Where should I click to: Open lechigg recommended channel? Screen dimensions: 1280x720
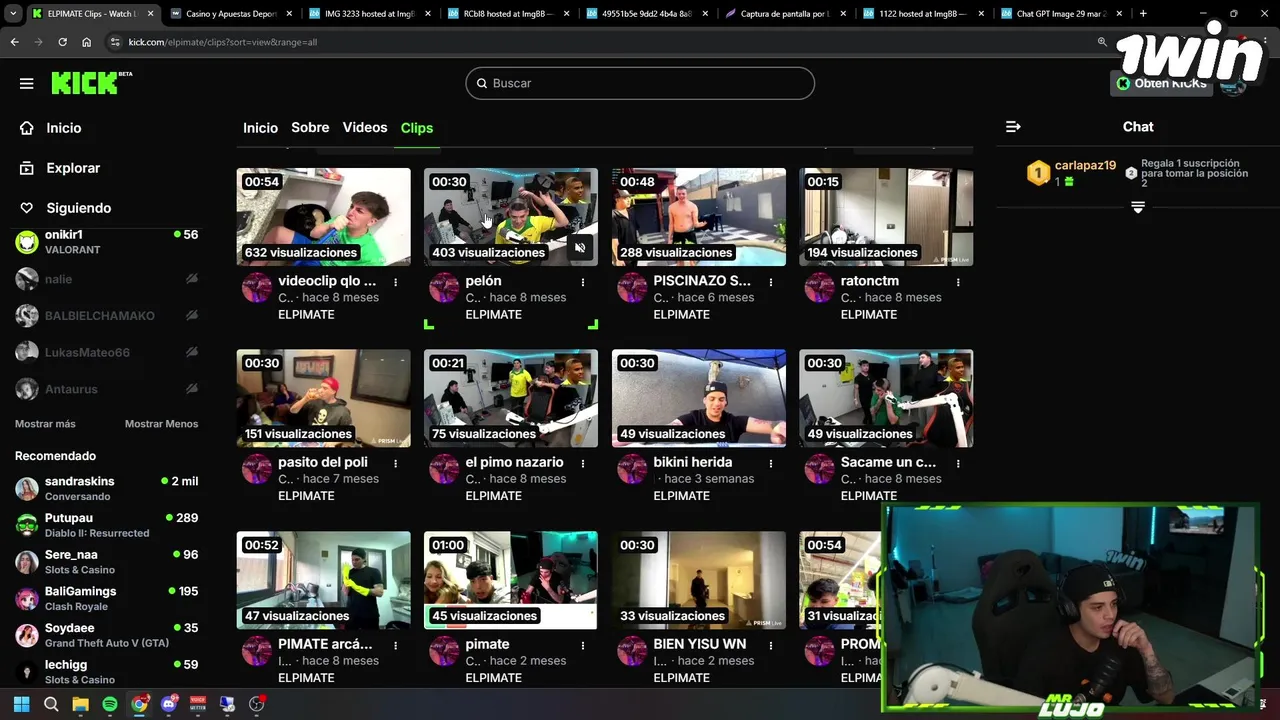click(x=106, y=672)
